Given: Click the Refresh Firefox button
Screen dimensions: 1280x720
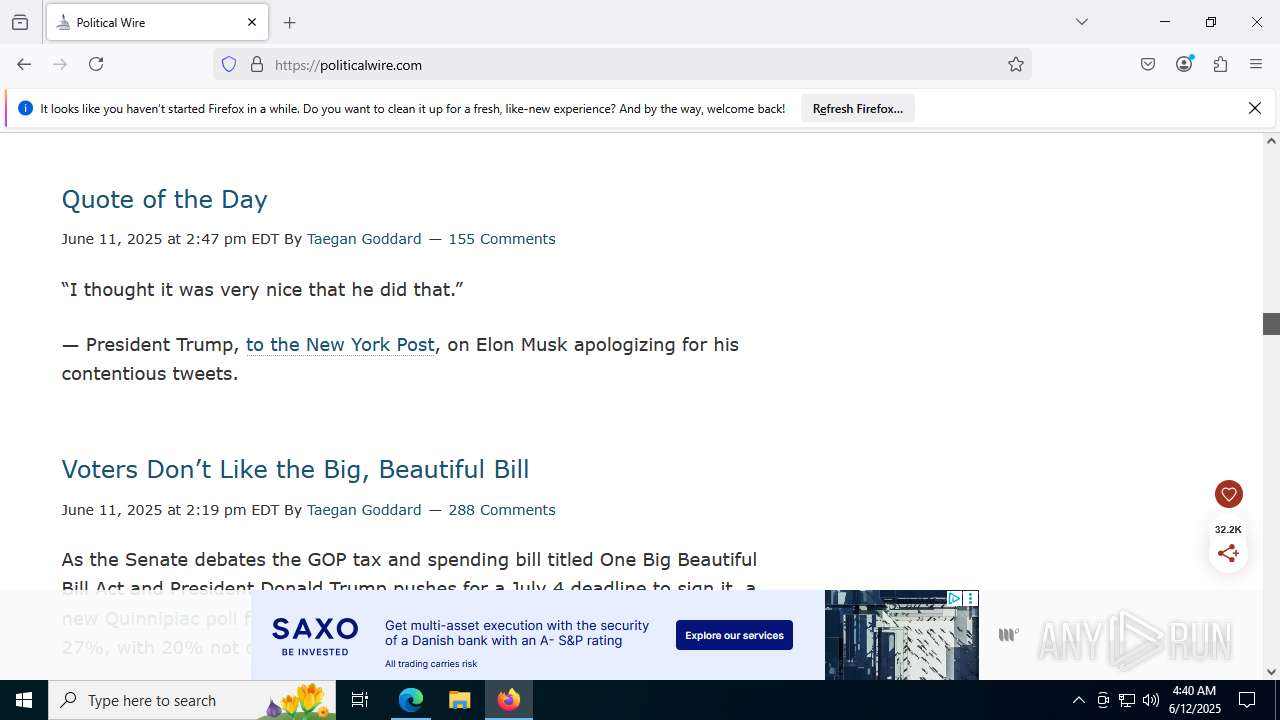Looking at the screenshot, I should tap(858, 109).
